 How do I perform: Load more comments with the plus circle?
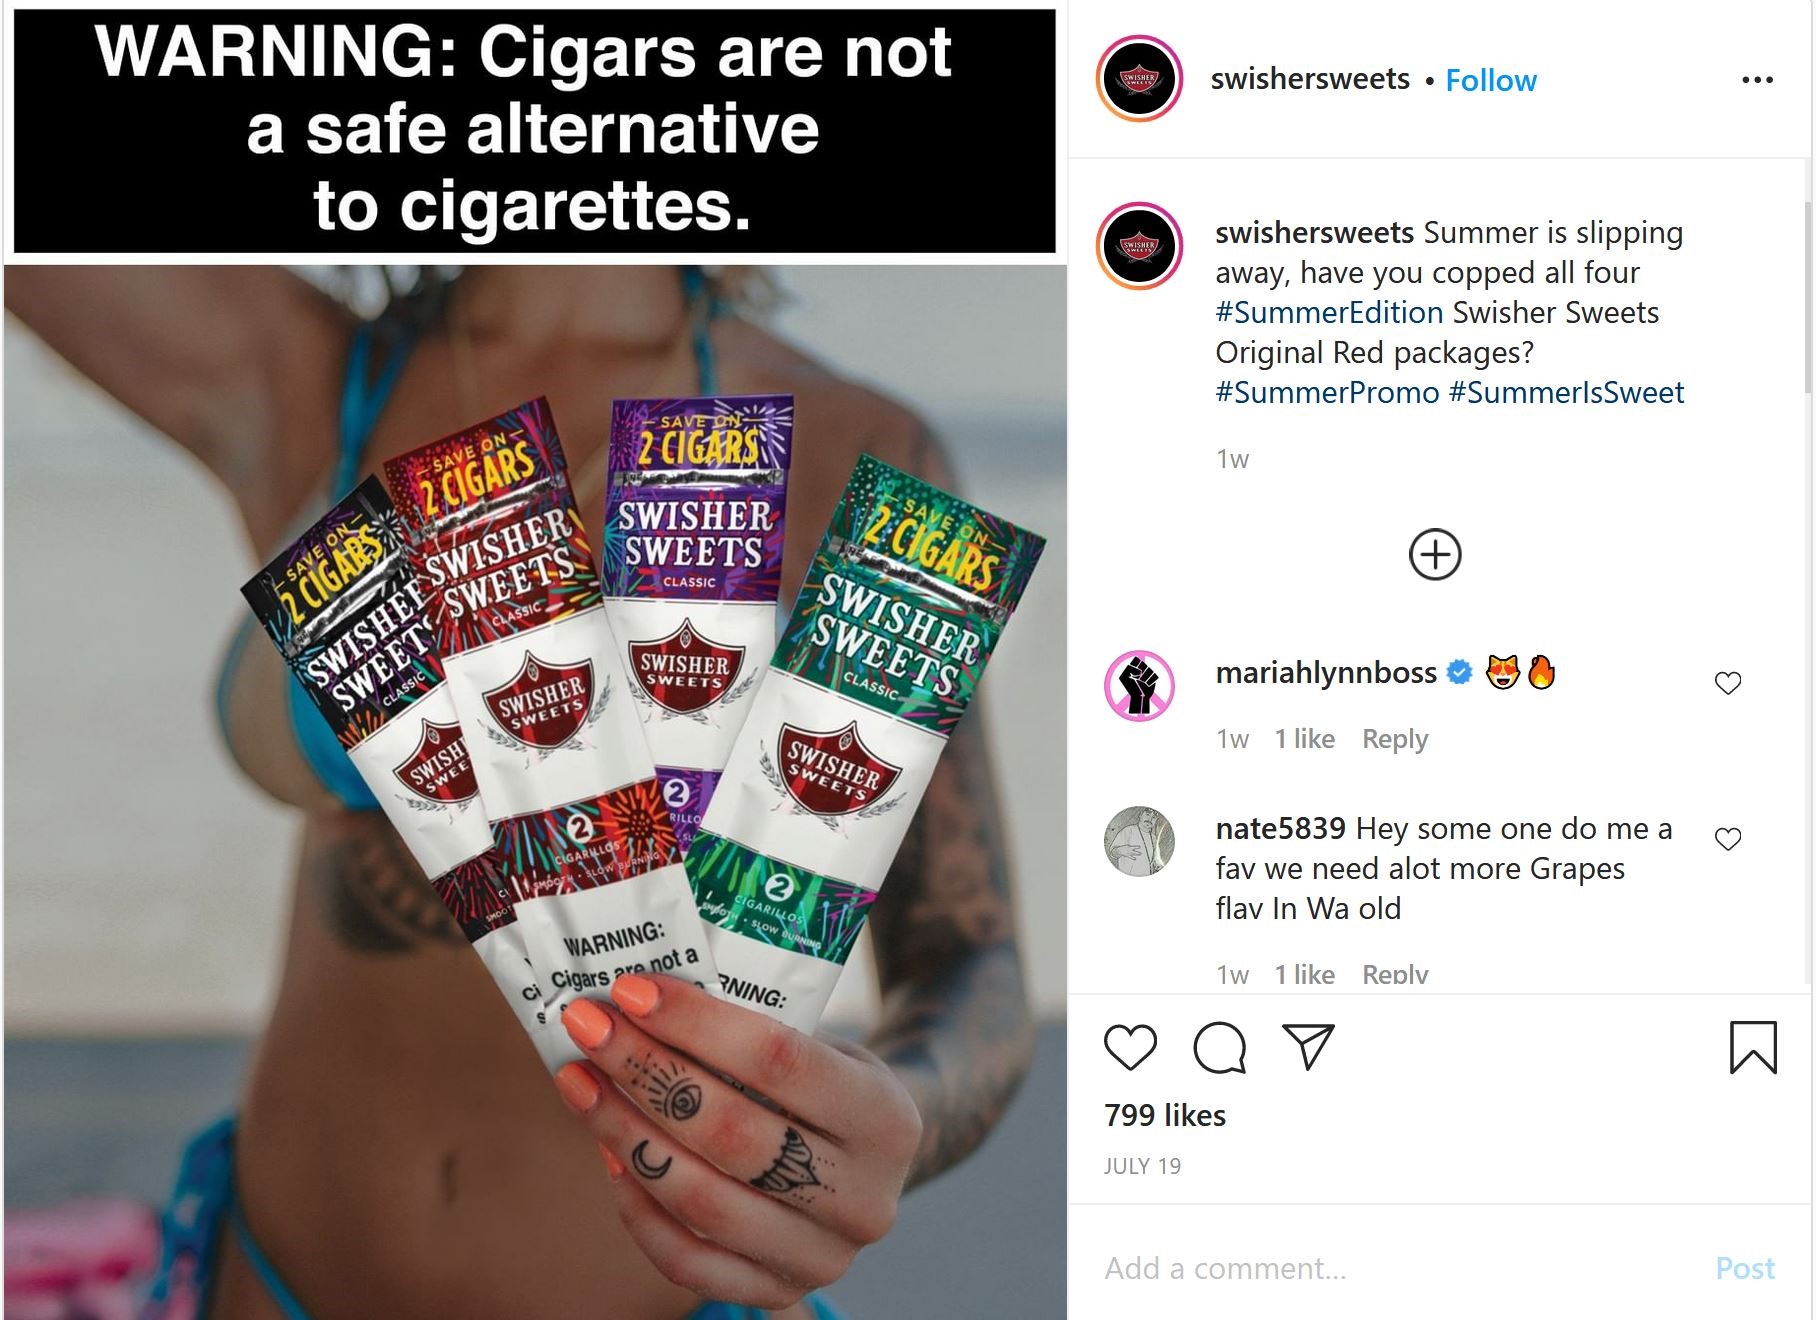pos(1435,554)
